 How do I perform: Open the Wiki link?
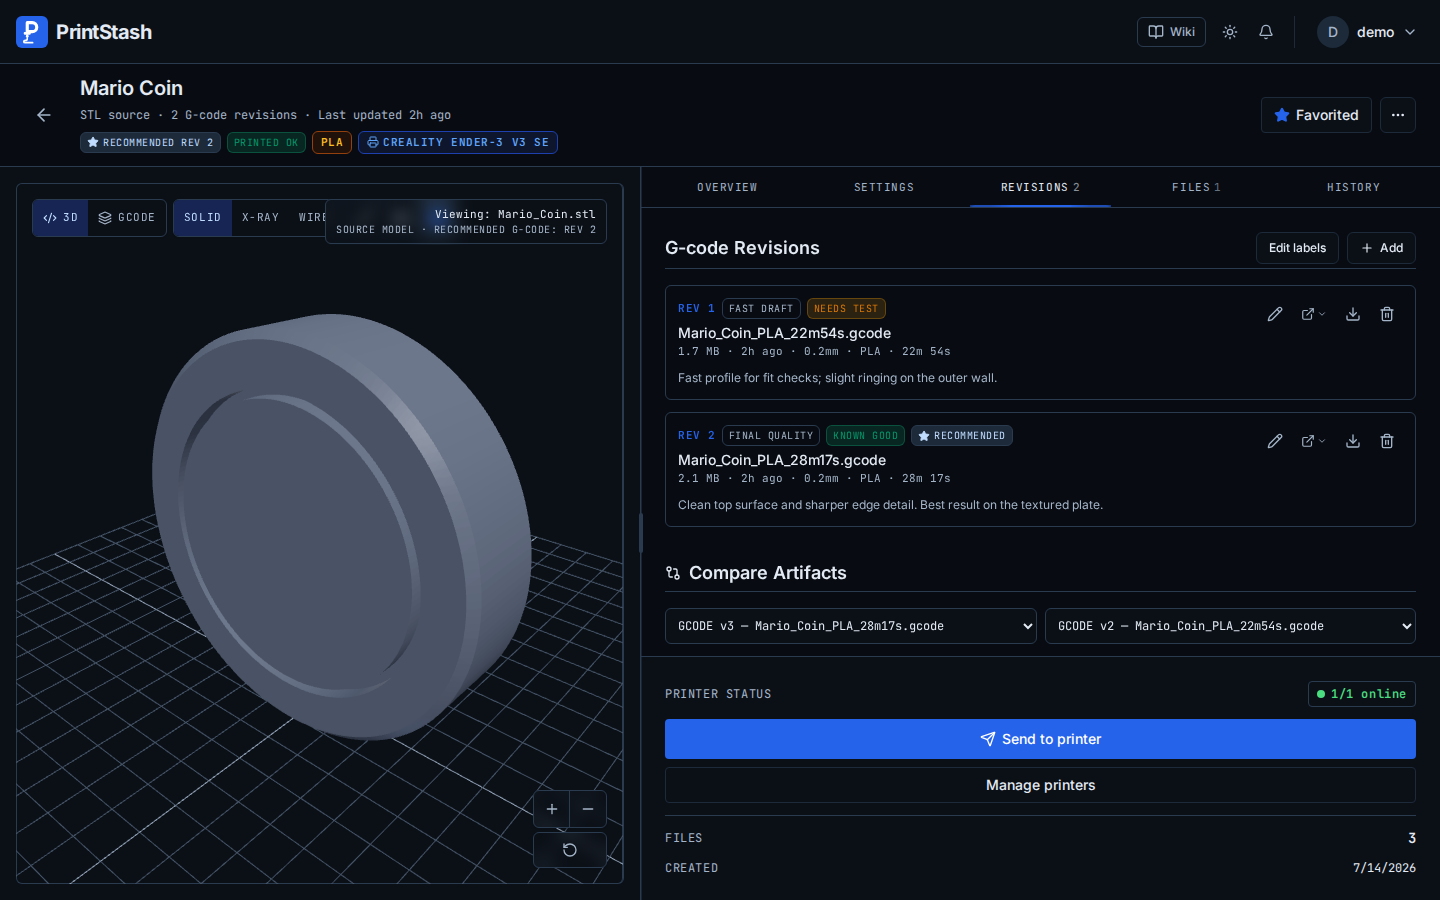pyautogui.click(x=1171, y=32)
